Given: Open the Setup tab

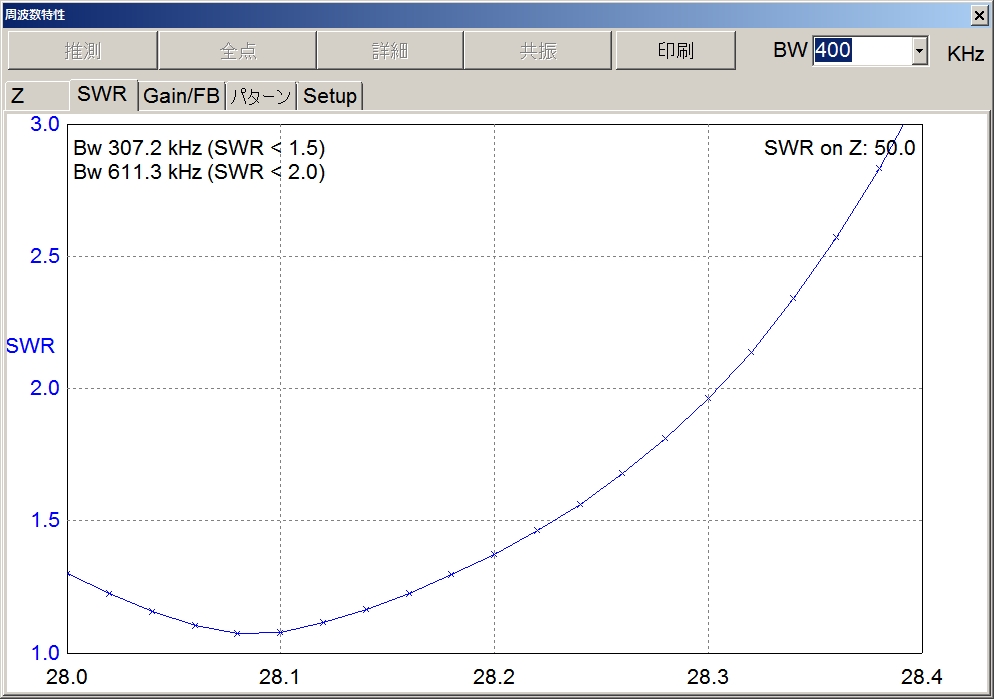Looking at the screenshot, I should click(330, 96).
